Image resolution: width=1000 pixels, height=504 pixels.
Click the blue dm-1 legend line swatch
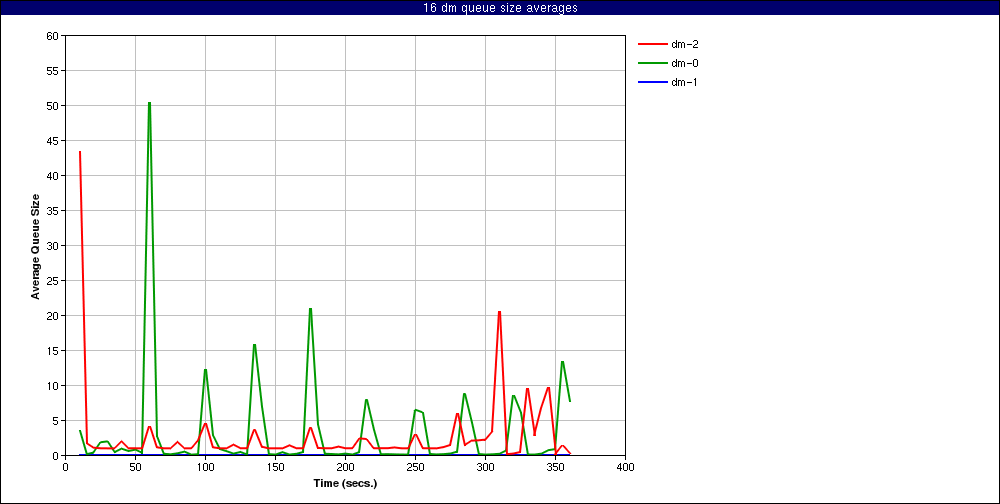[x=652, y=82]
